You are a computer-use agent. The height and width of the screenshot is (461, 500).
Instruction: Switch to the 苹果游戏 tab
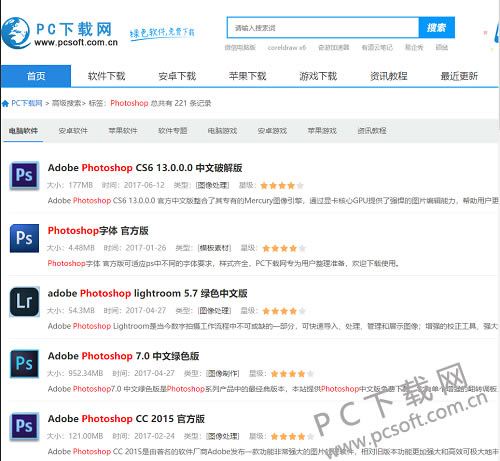click(x=322, y=131)
